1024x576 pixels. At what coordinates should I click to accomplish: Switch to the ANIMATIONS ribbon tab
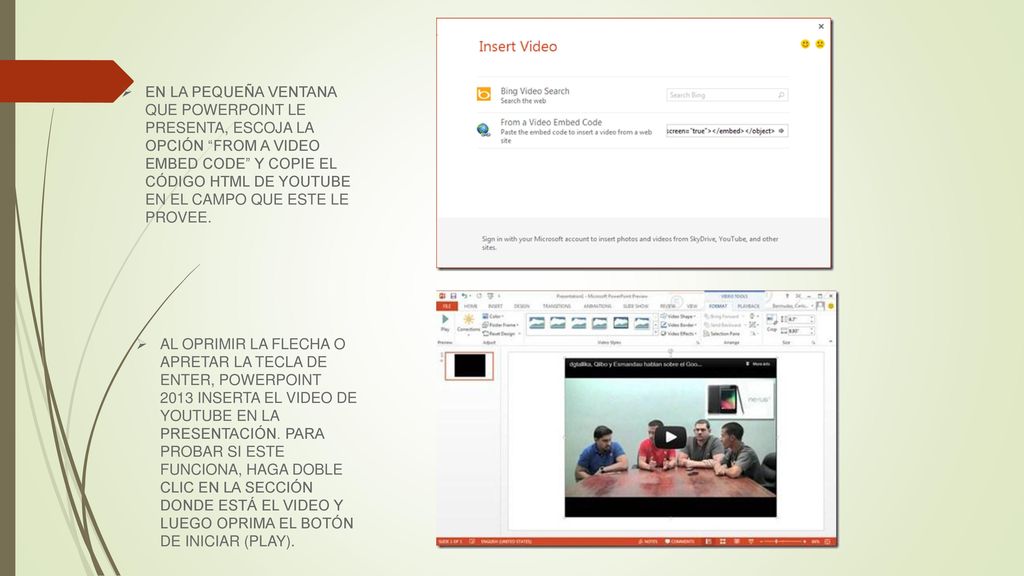(598, 306)
